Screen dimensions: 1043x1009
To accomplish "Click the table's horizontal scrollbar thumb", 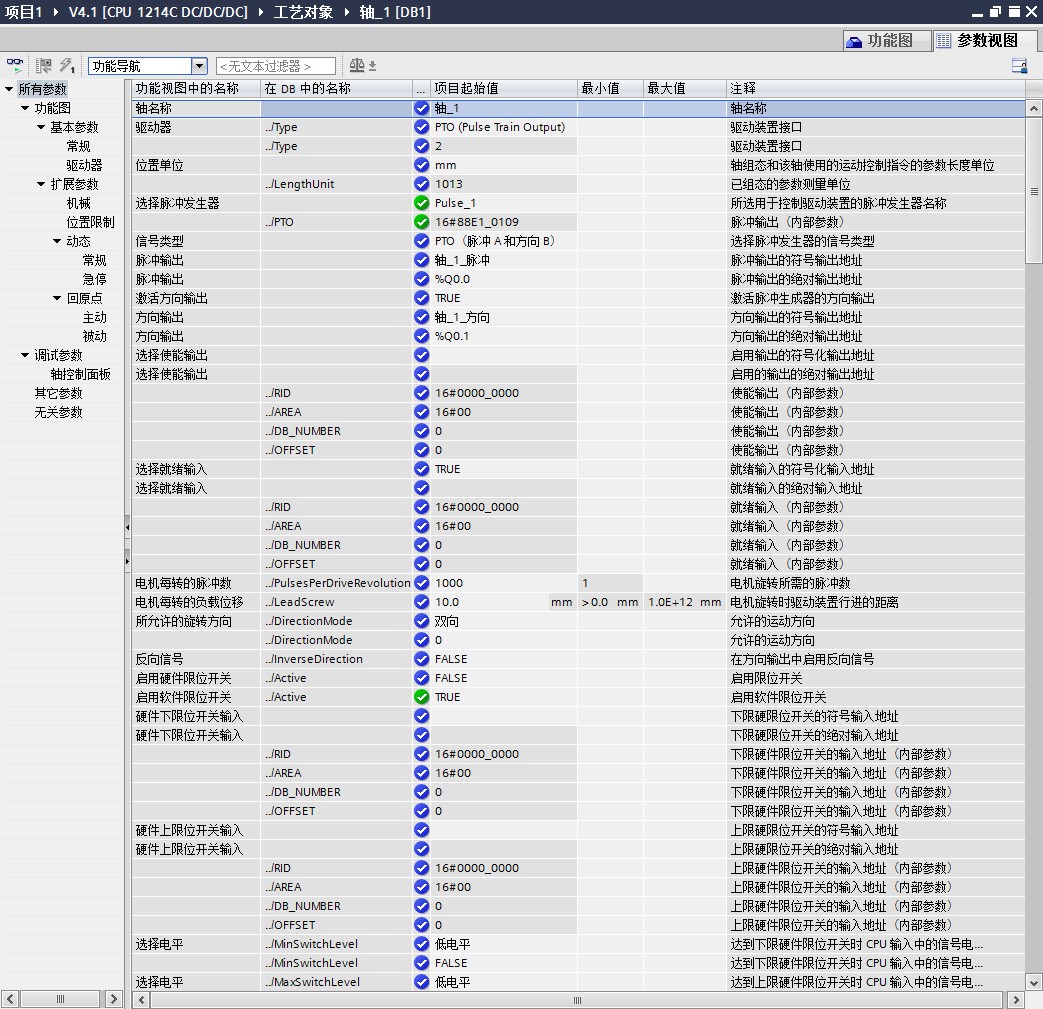I will 576,1000.
